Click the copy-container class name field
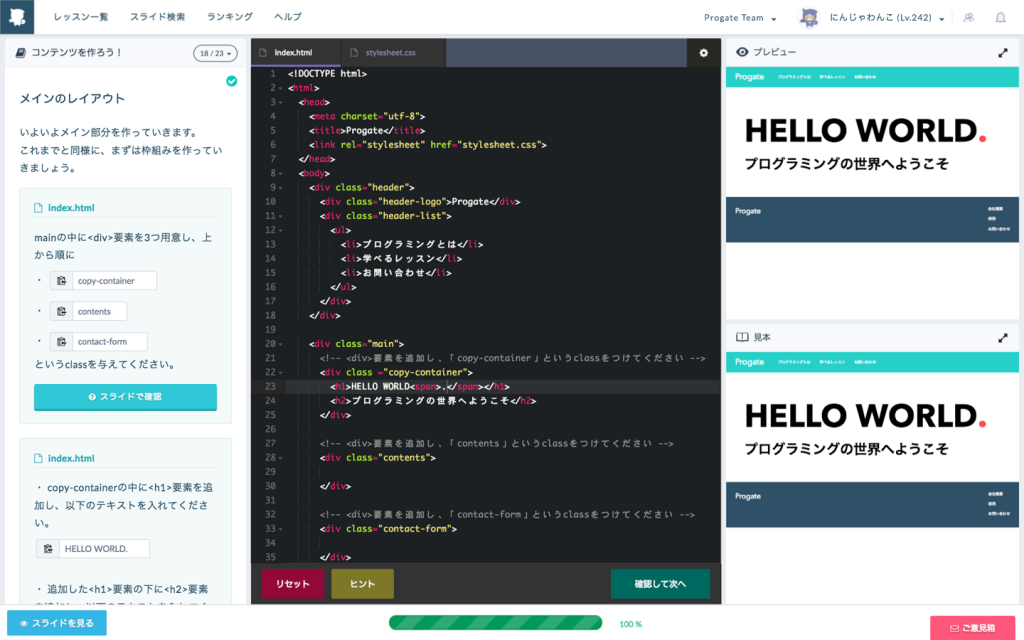This screenshot has width=1024, height=640. [x=114, y=281]
